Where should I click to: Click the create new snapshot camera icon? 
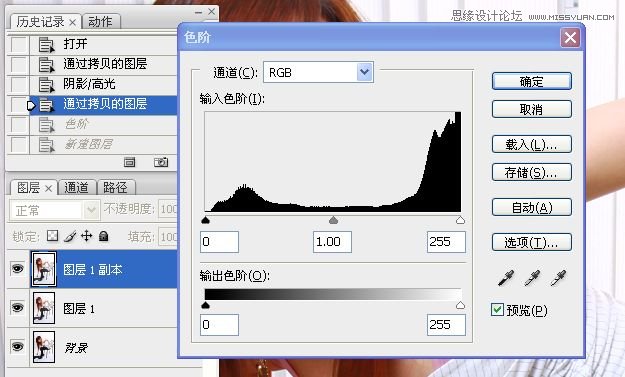point(161,162)
